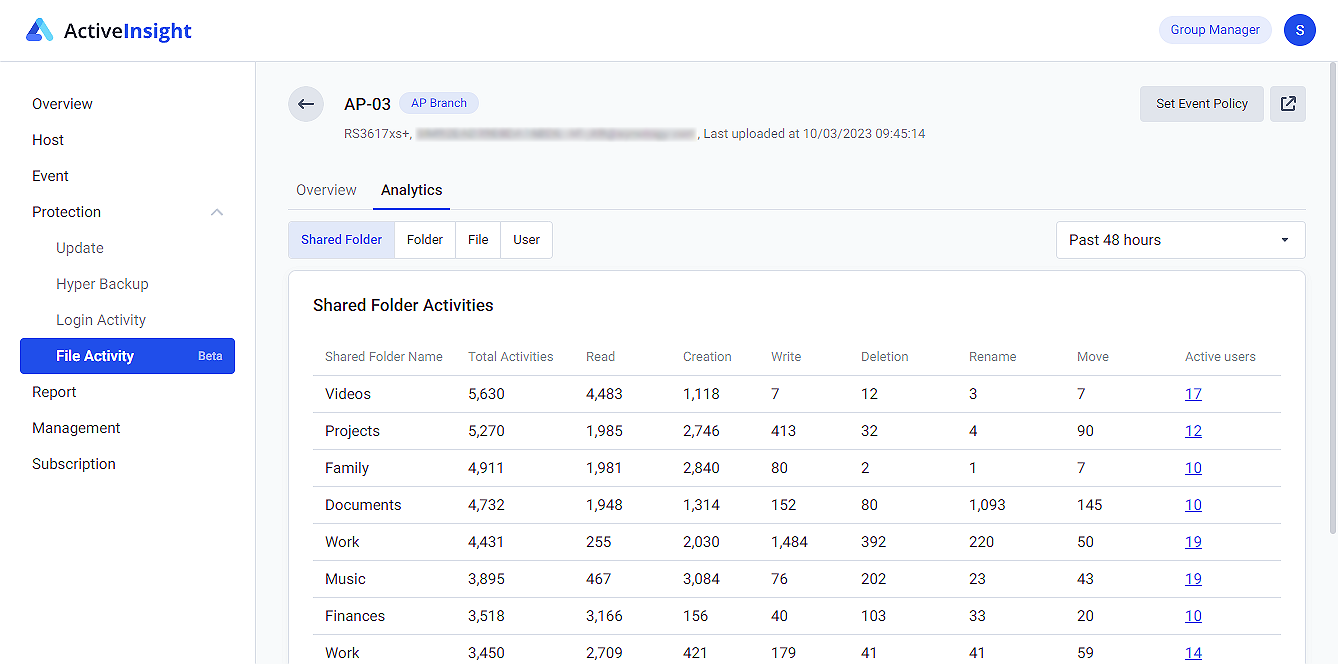
Task: Click the Deletion column header
Action: click(884, 357)
